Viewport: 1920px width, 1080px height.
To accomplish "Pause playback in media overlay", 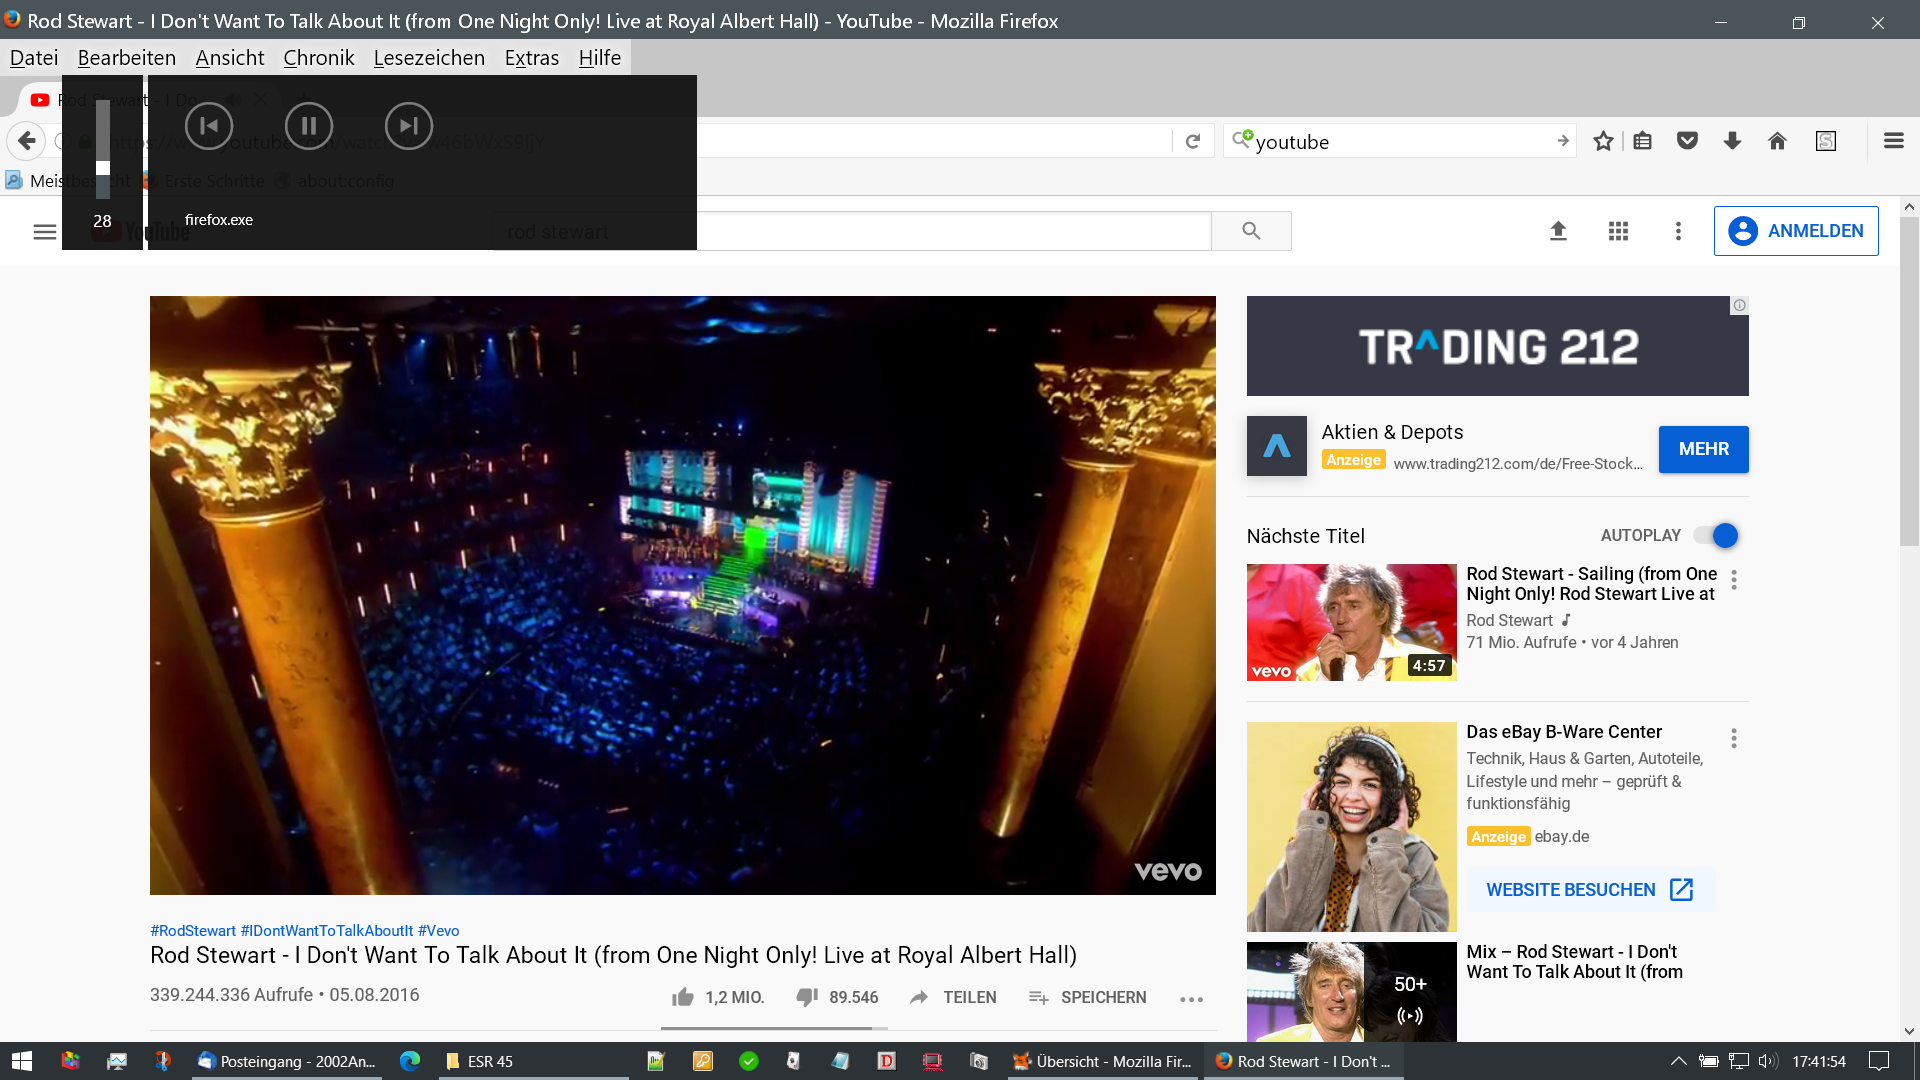I will [308, 126].
